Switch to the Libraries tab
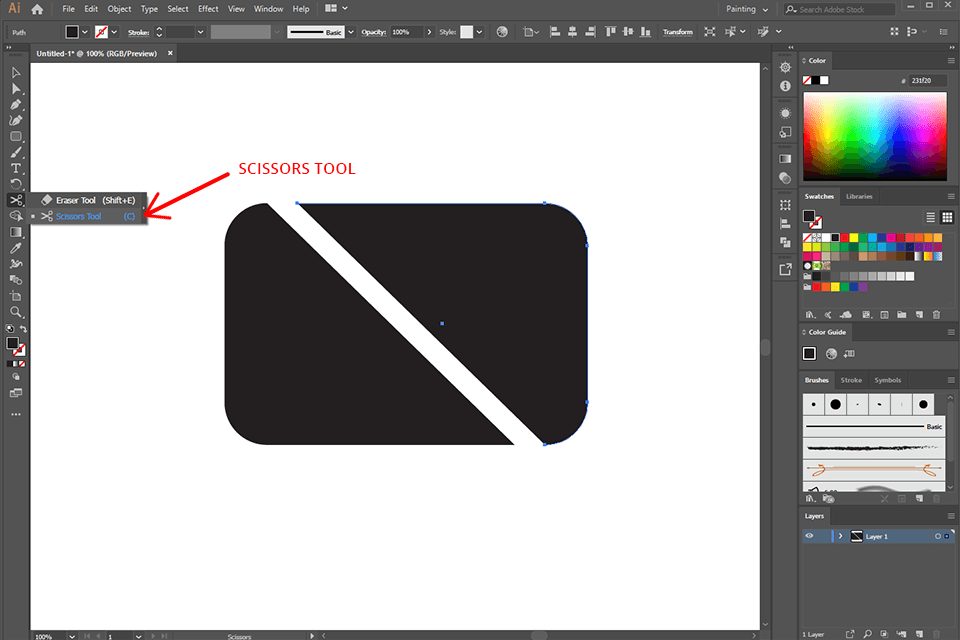This screenshot has height=640, width=960. click(859, 197)
